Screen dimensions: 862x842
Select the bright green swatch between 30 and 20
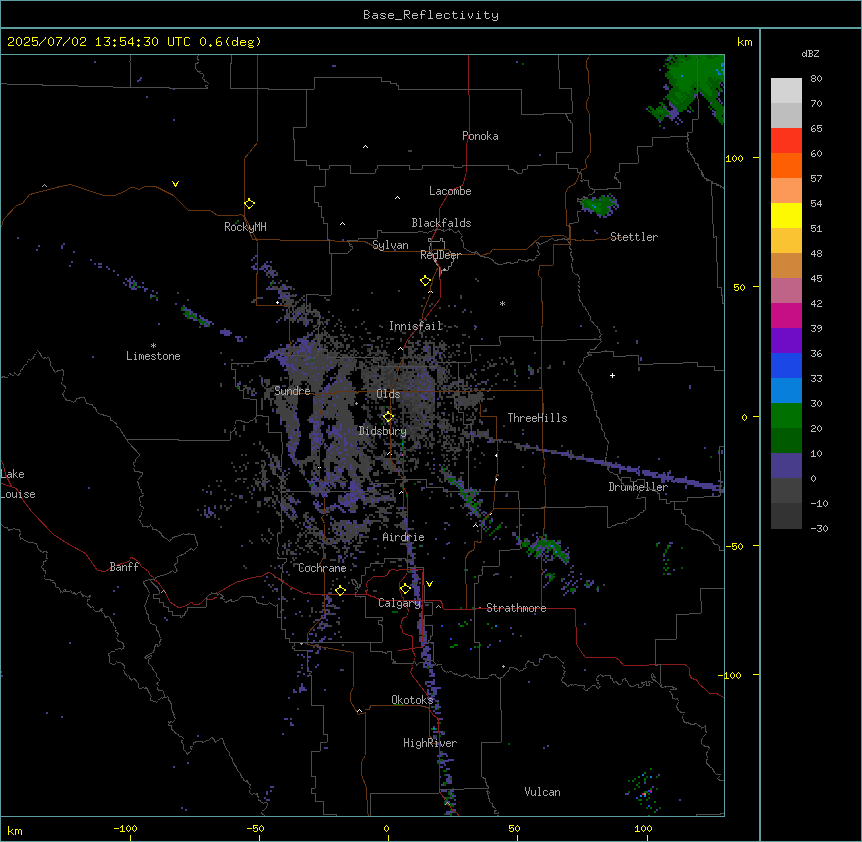(786, 416)
